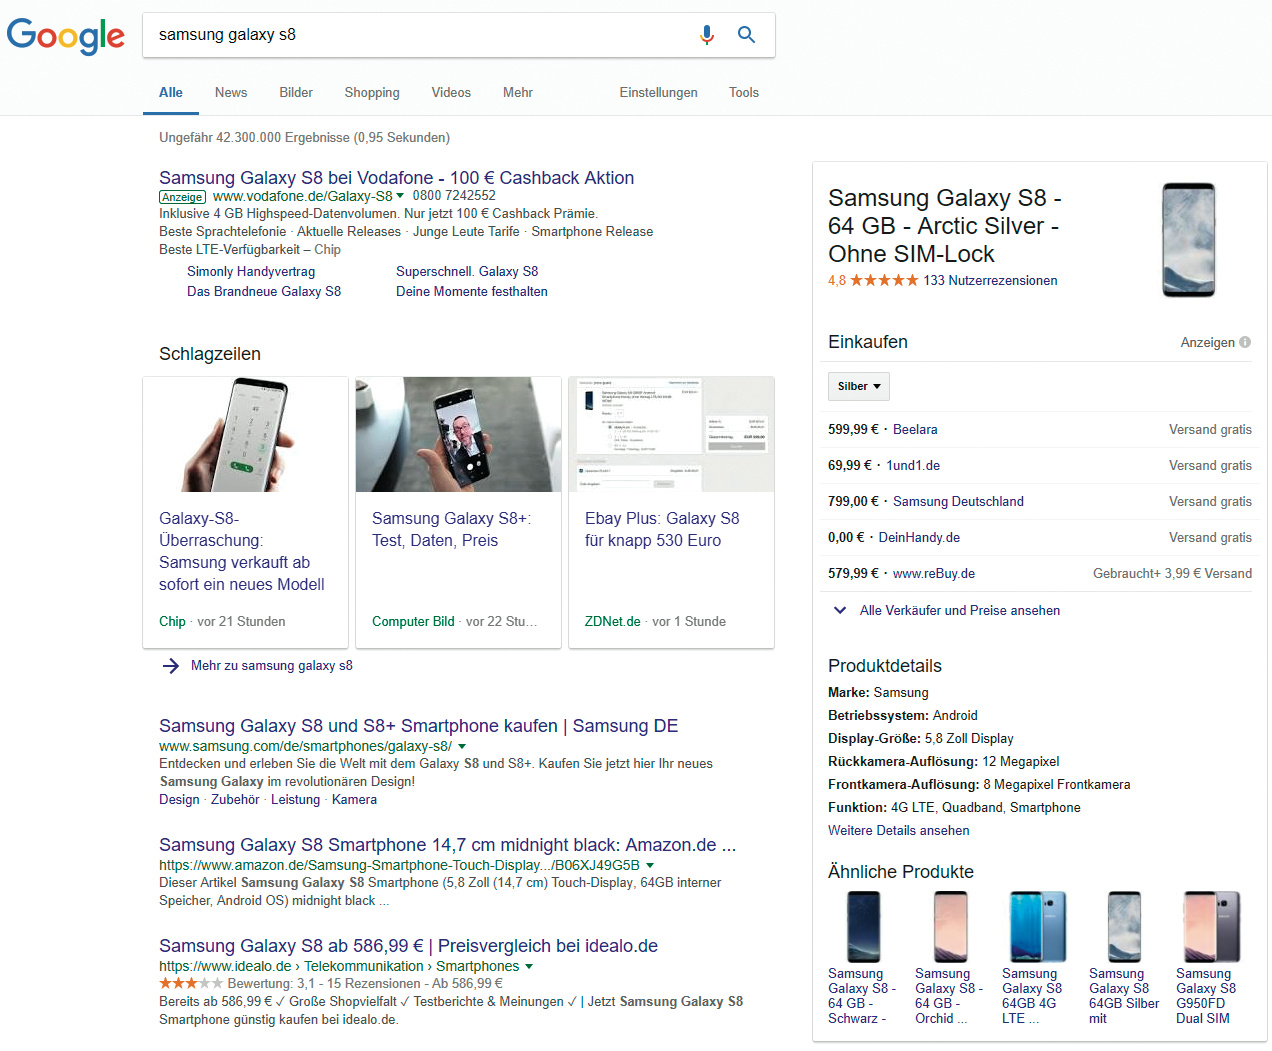Open Computer Bild selfie phone thumbnail
1272x1051 pixels.
458,434
